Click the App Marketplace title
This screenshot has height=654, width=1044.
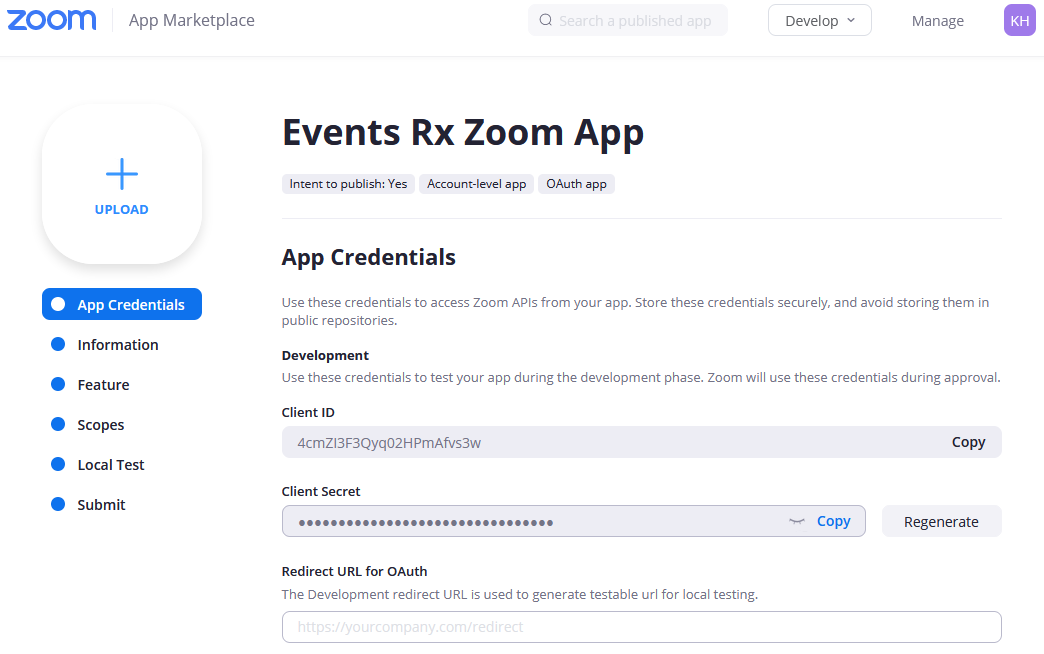192,20
